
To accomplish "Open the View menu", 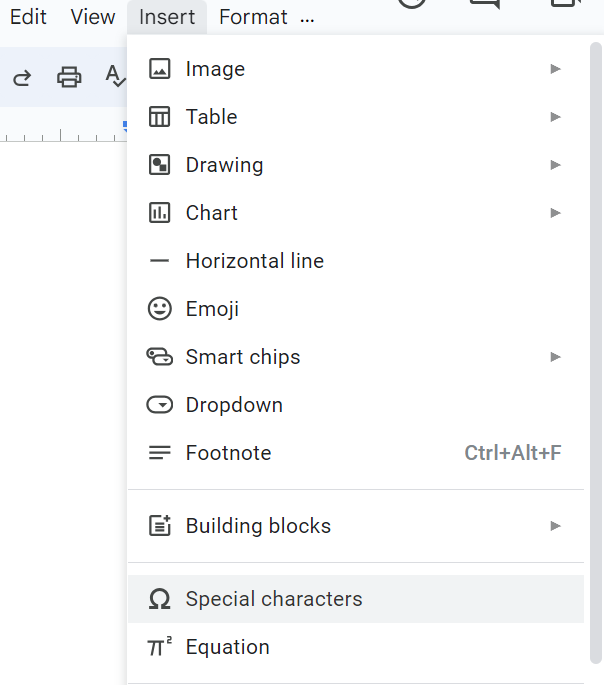I will coord(93,17).
